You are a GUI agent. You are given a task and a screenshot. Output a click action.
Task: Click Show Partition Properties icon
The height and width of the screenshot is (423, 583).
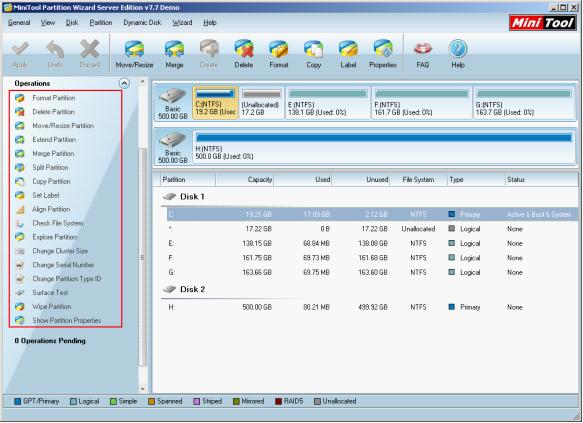coord(20,320)
